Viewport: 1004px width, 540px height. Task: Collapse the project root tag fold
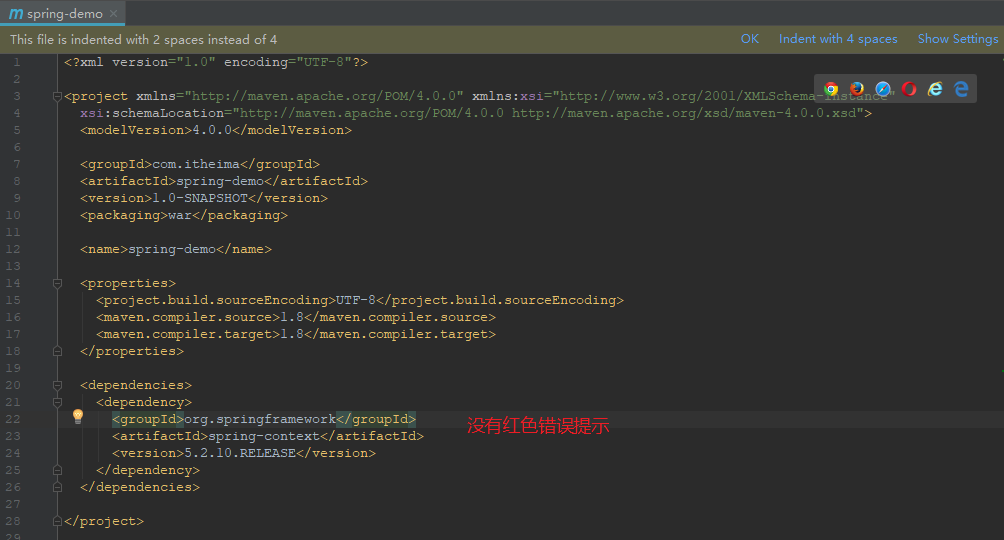(57, 97)
